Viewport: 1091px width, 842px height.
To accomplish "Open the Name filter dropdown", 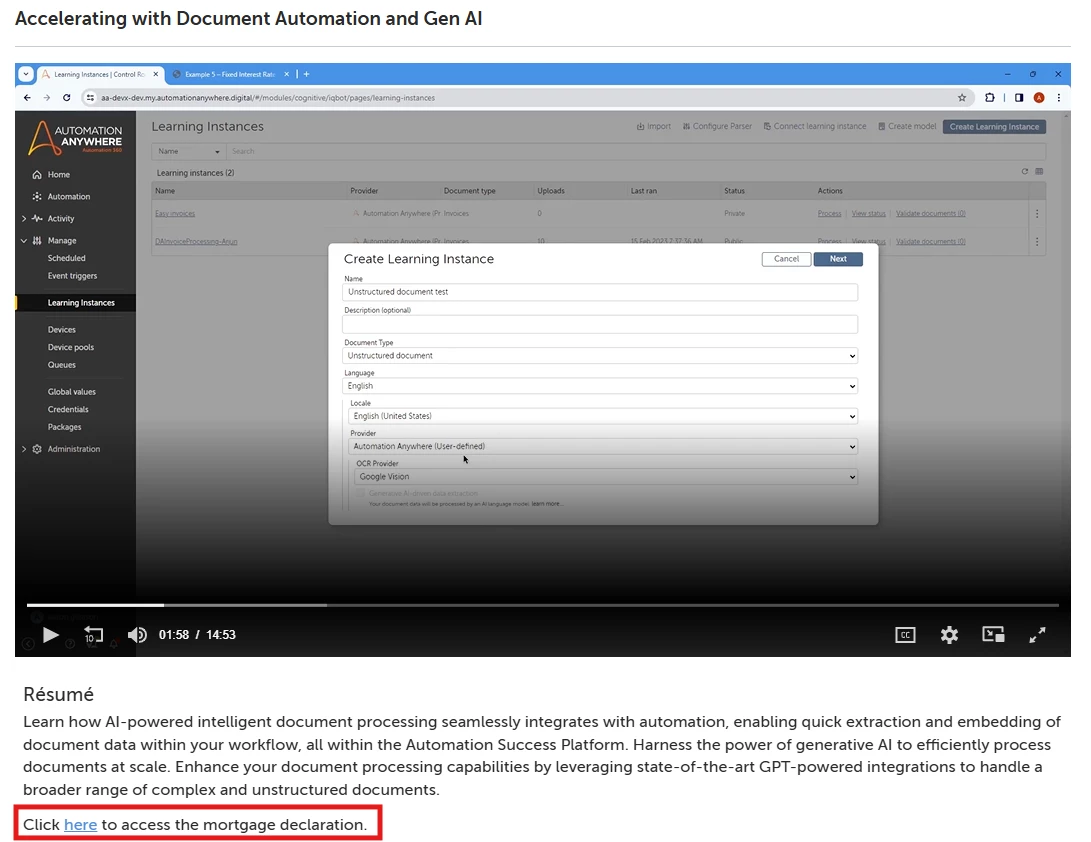I will (x=189, y=152).
